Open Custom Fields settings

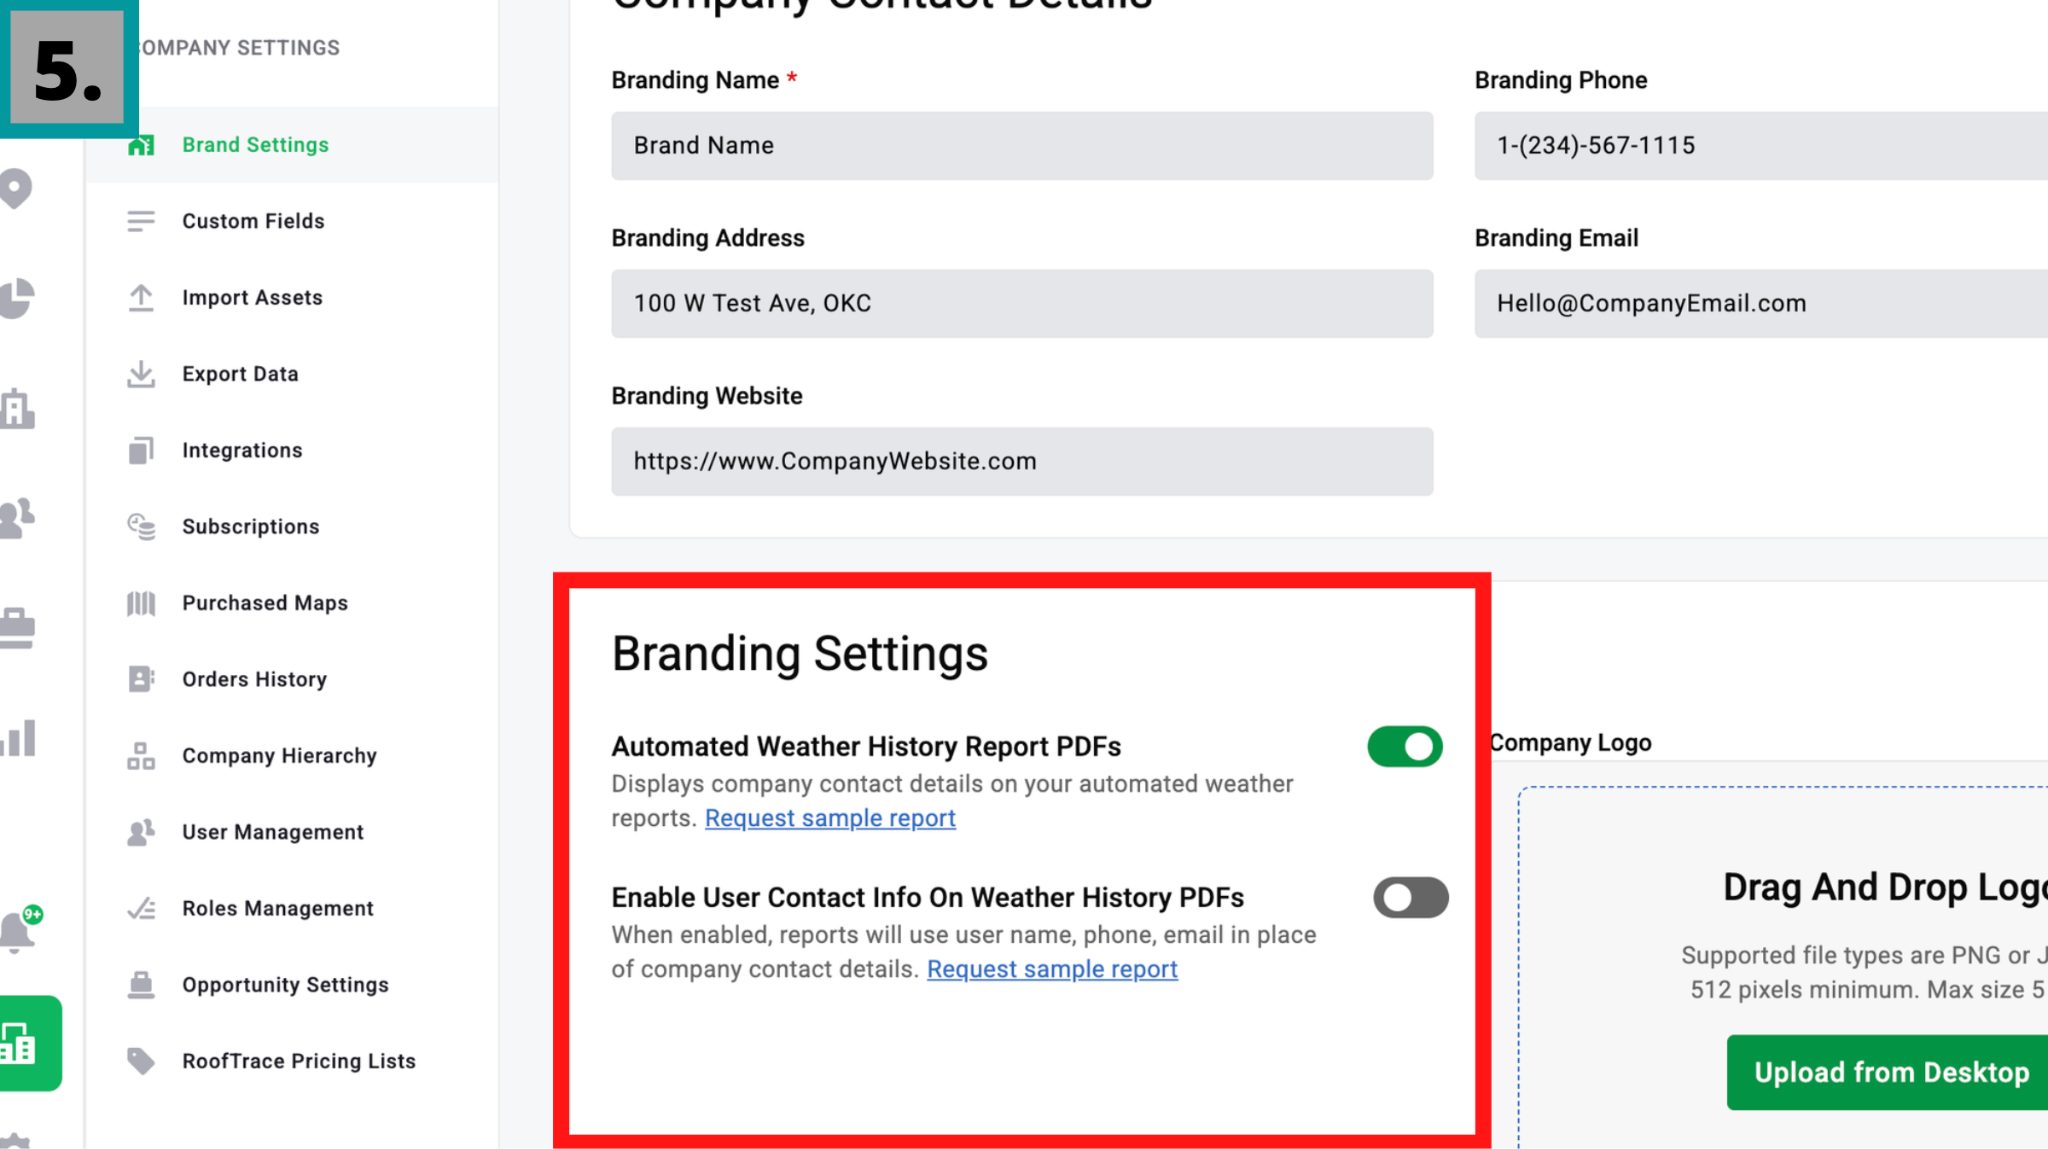click(253, 221)
